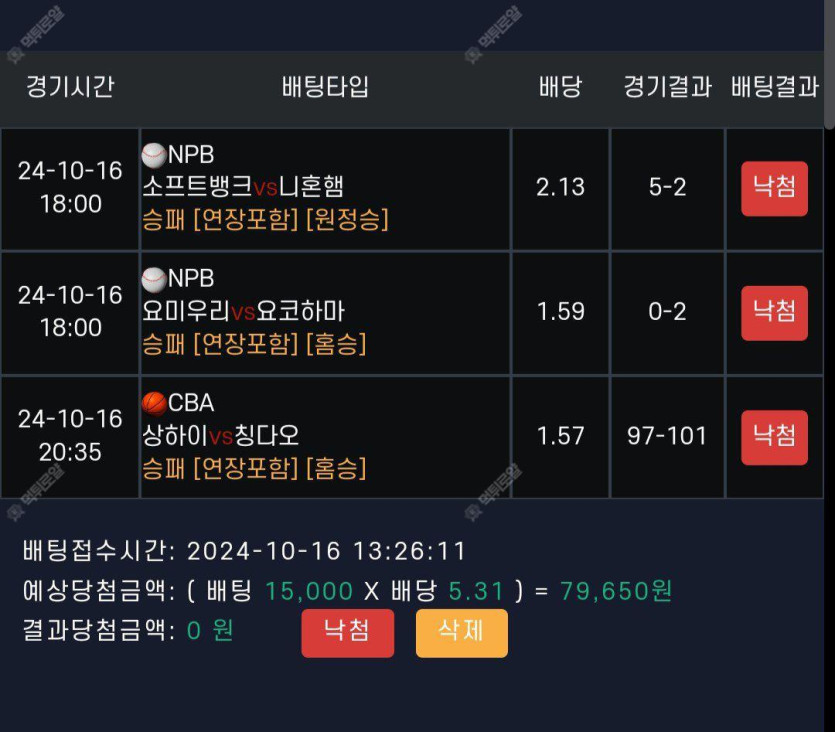835x732 pixels.
Task: Select the 배당 column header
Action: click(x=560, y=86)
